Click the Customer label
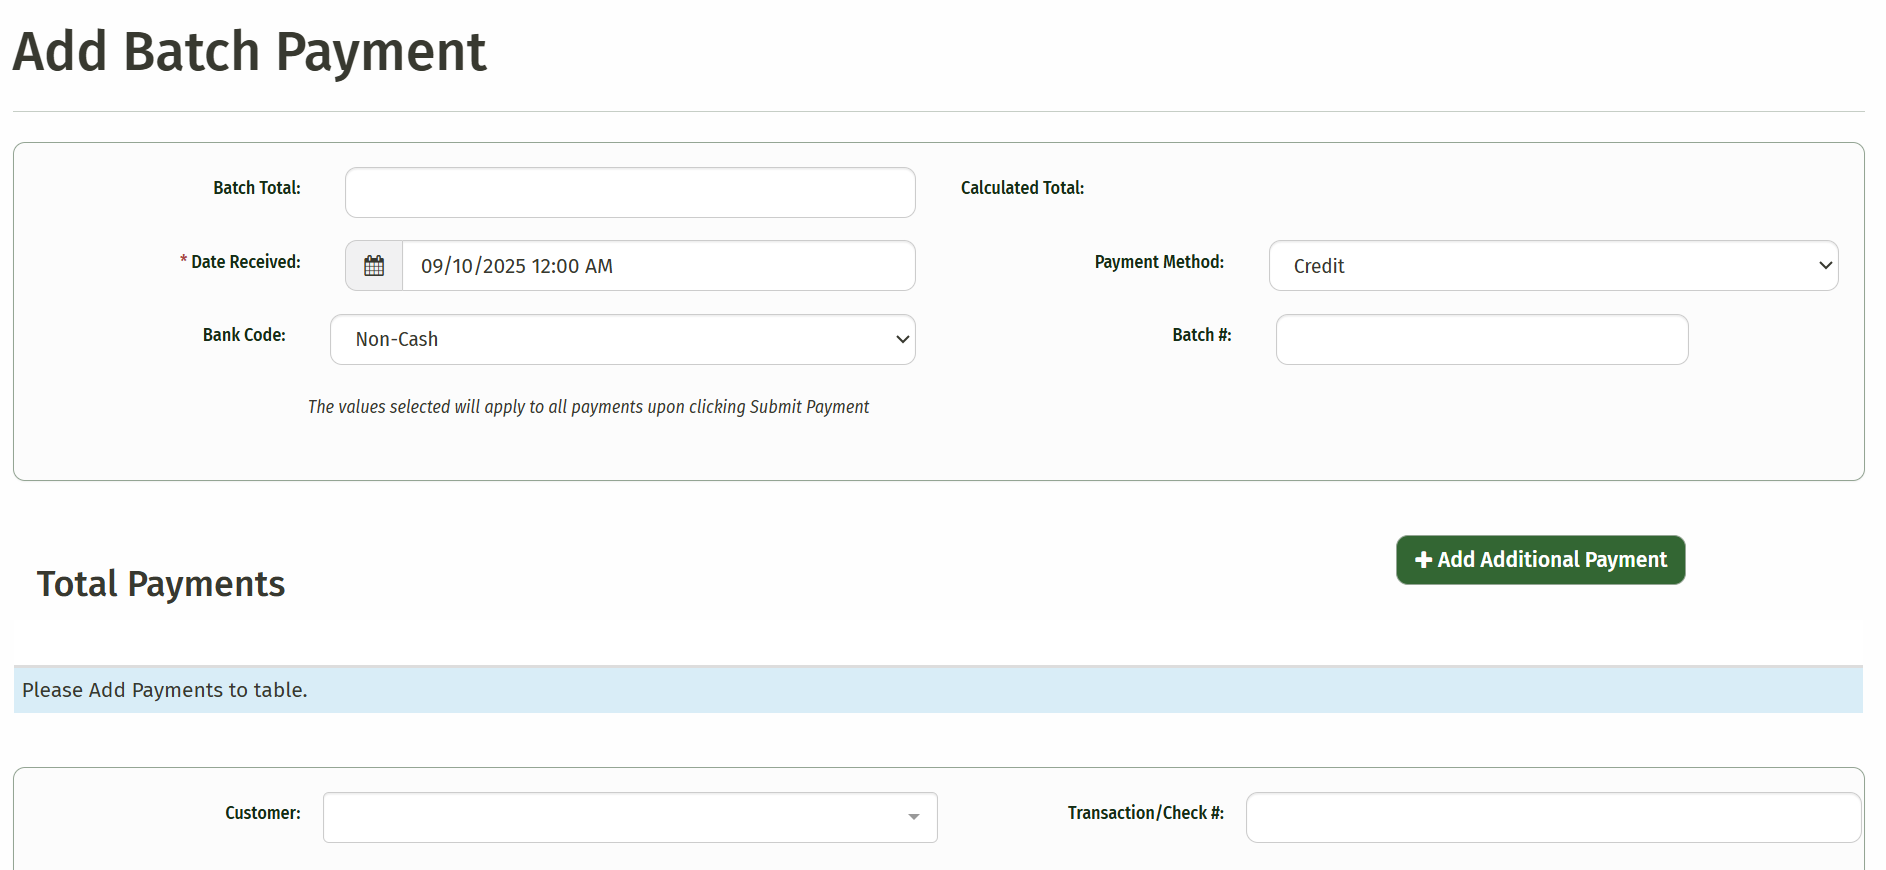Image resolution: width=1886 pixels, height=870 pixels. (x=262, y=813)
